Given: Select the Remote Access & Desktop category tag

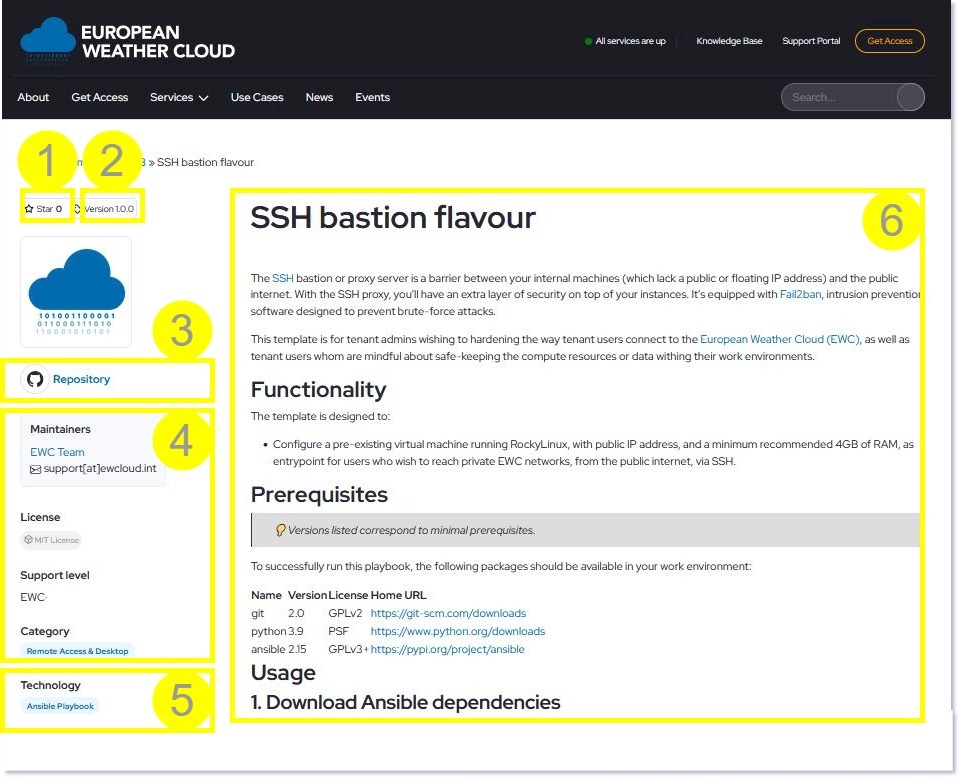Looking at the screenshot, I should tap(77, 651).
